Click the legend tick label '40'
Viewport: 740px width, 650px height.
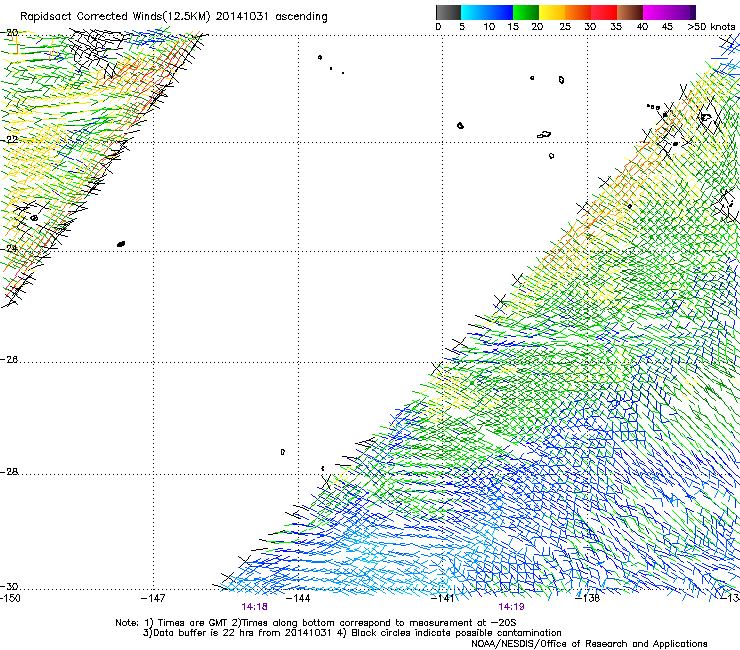[642, 27]
